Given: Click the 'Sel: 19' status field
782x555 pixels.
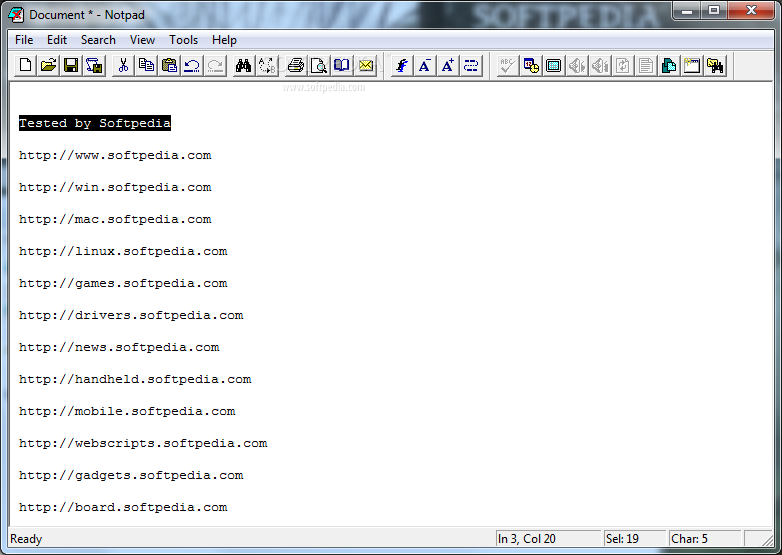Looking at the screenshot, I should coord(635,539).
